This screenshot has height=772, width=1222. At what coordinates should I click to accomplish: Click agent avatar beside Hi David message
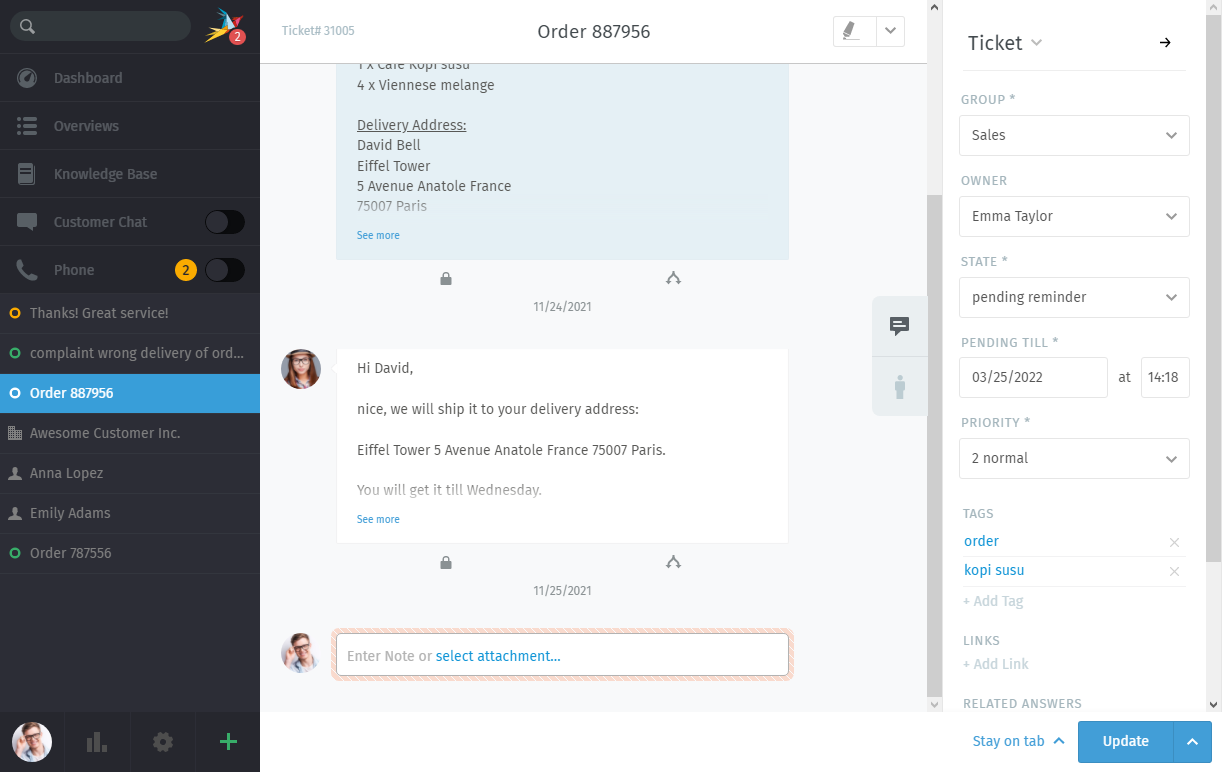click(301, 369)
